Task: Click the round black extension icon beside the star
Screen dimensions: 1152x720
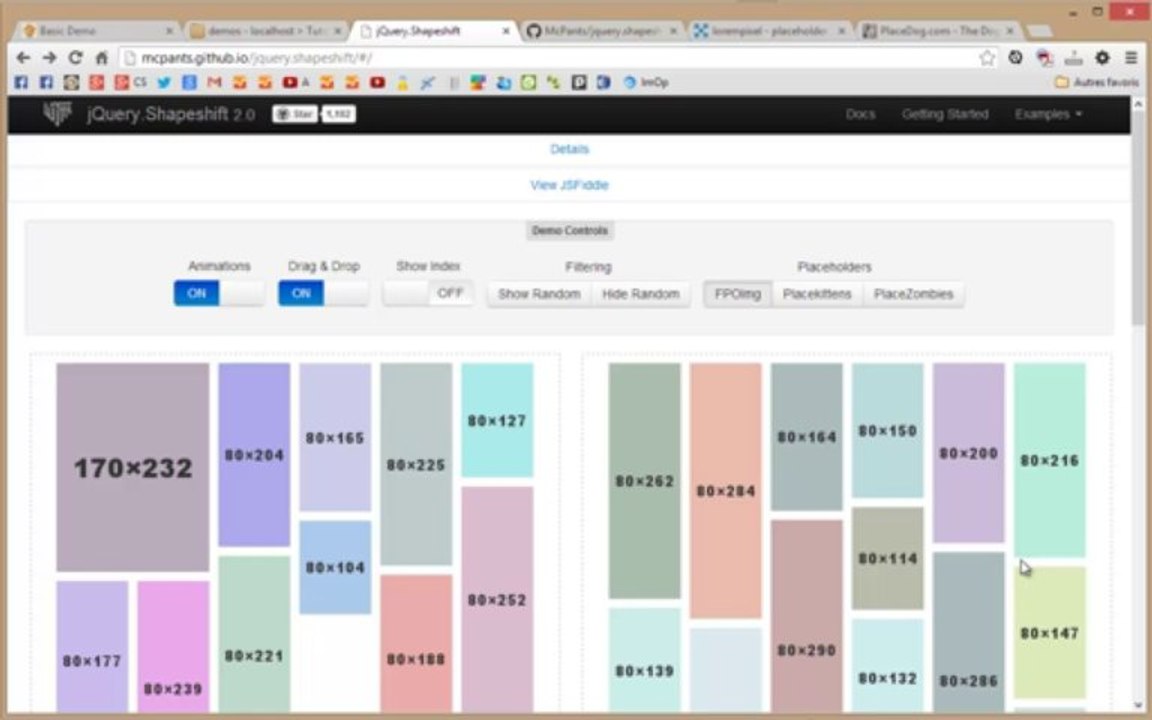Action: pos(1015,57)
